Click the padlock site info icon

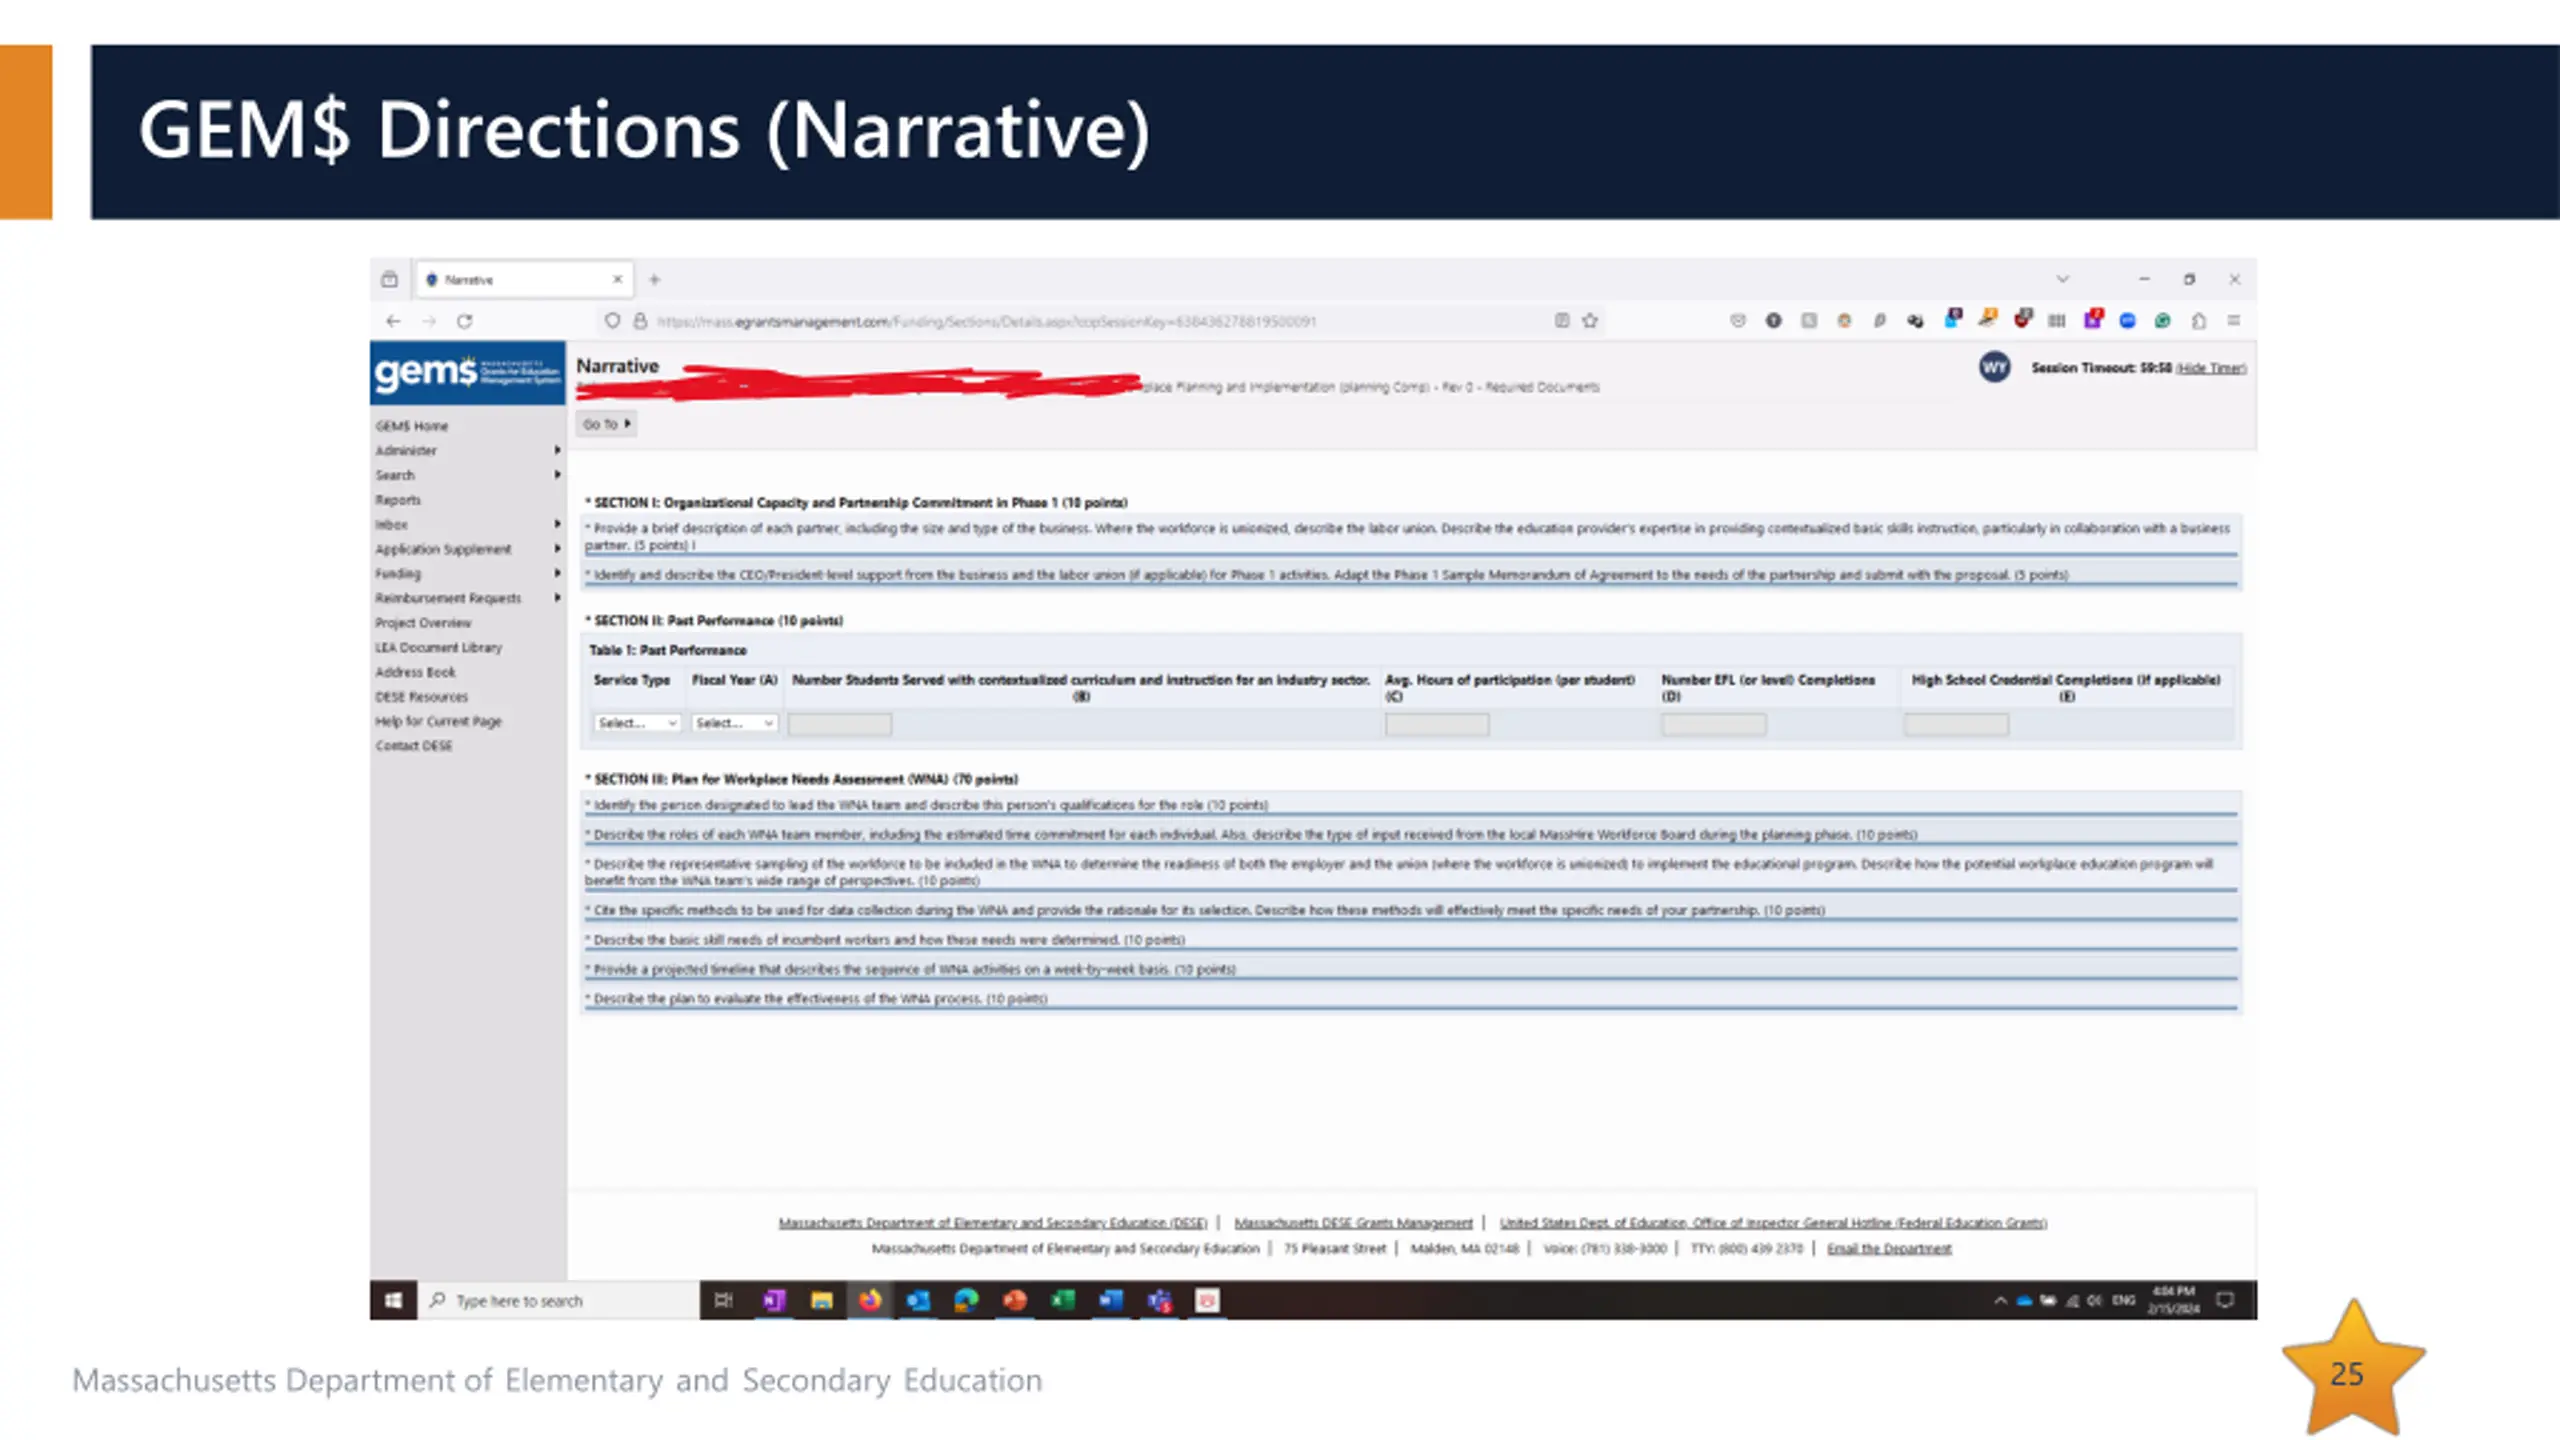click(641, 321)
